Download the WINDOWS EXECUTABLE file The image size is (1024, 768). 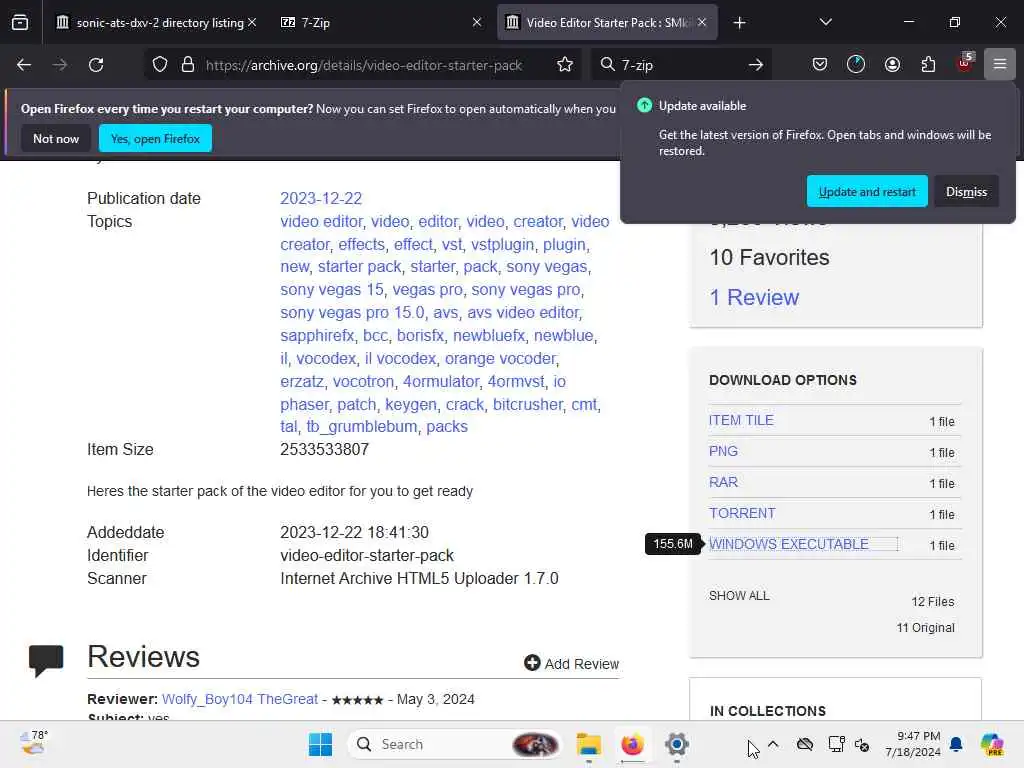(x=789, y=544)
